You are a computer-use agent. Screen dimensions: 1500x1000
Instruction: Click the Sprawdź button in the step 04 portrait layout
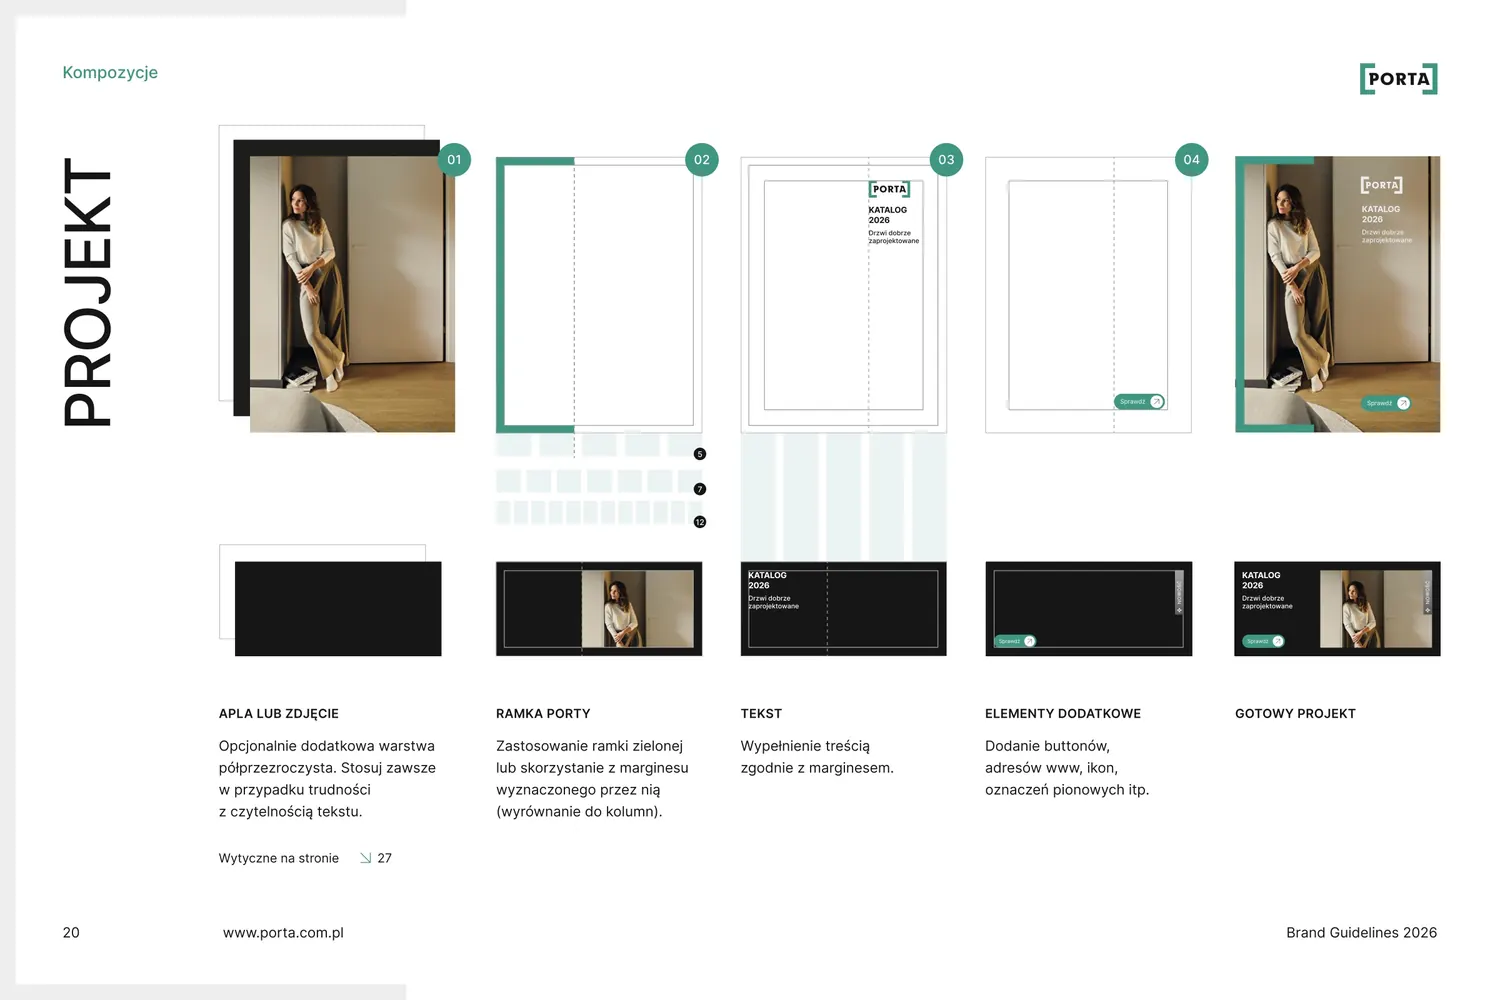click(1139, 402)
